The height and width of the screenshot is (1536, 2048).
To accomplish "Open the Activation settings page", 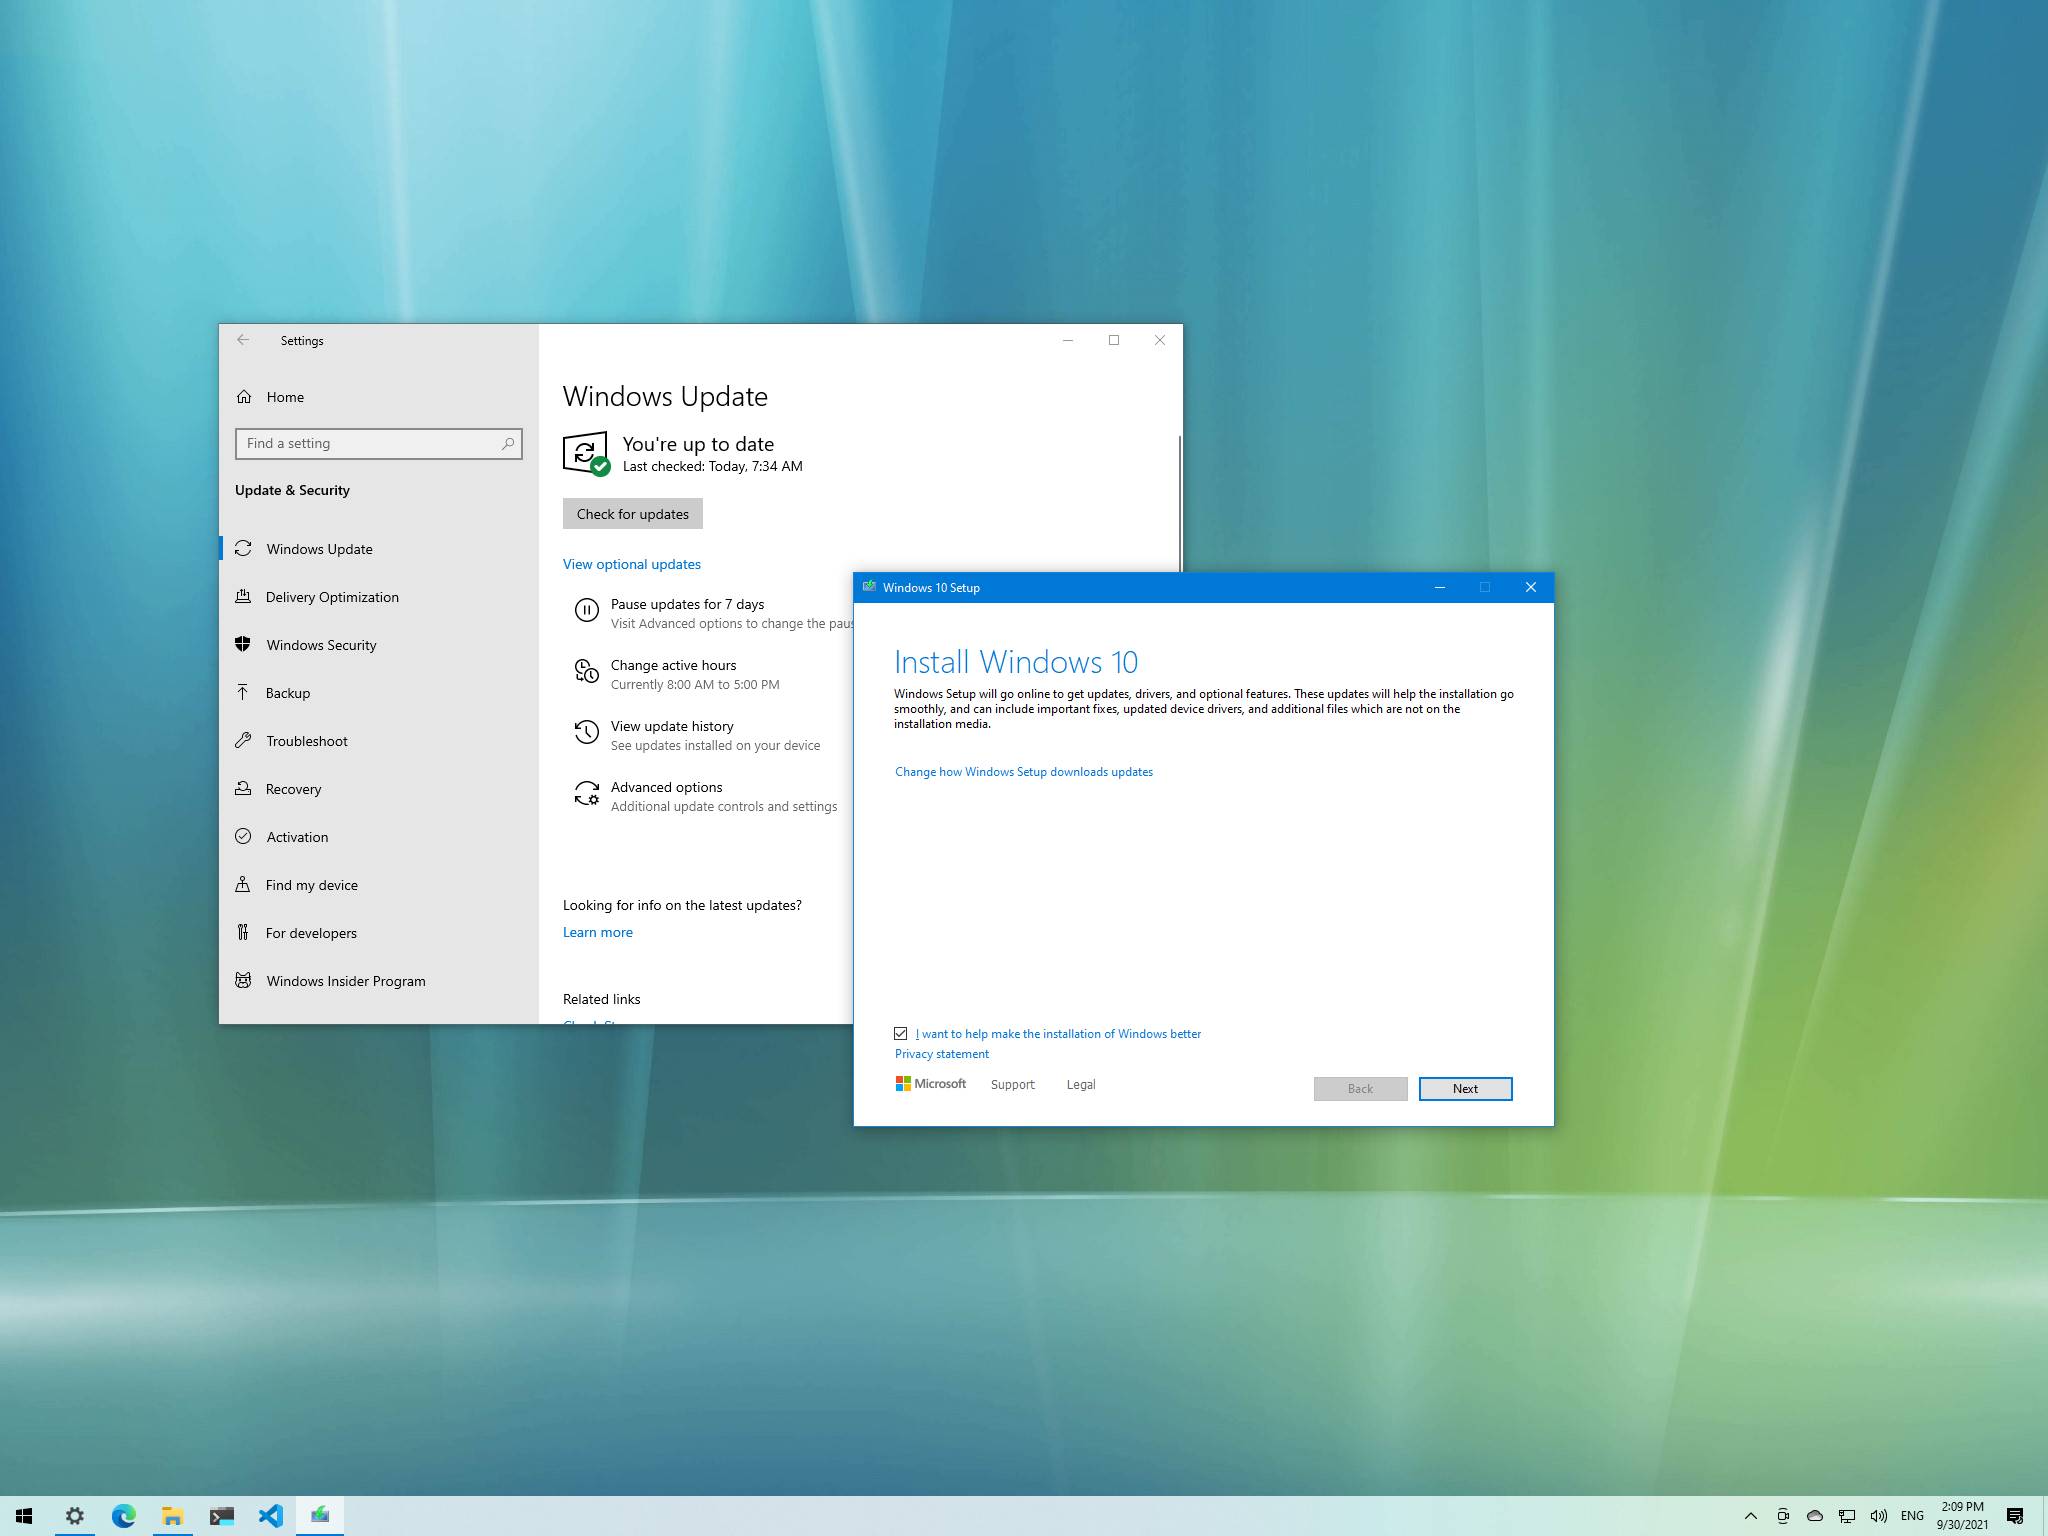I will [297, 837].
